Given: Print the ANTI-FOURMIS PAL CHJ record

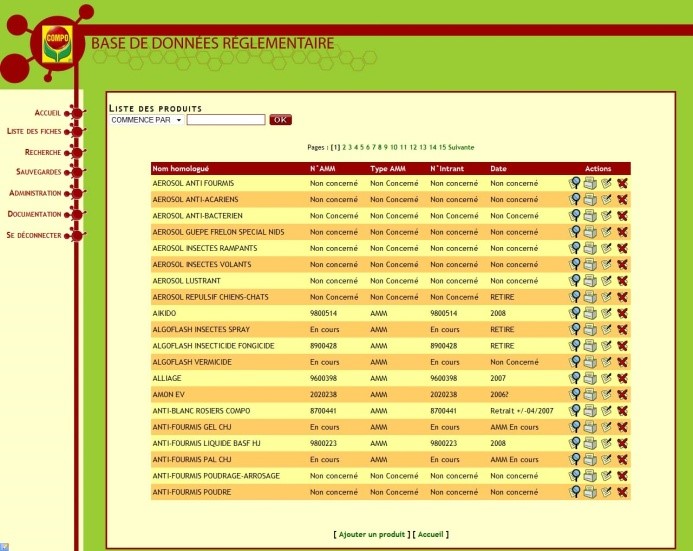Looking at the screenshot, I should point(590,459).
